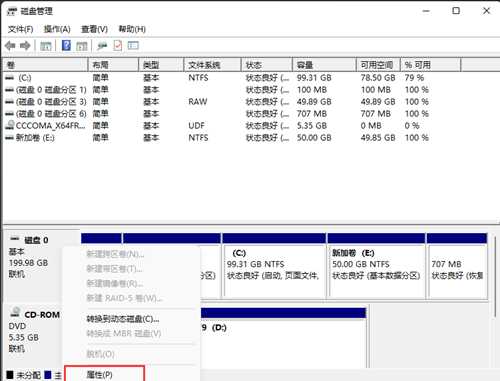The image size is (500, 381).
Task: Sort by the 容量 column header
Action: pyautogui.click(x=324, y=65)
